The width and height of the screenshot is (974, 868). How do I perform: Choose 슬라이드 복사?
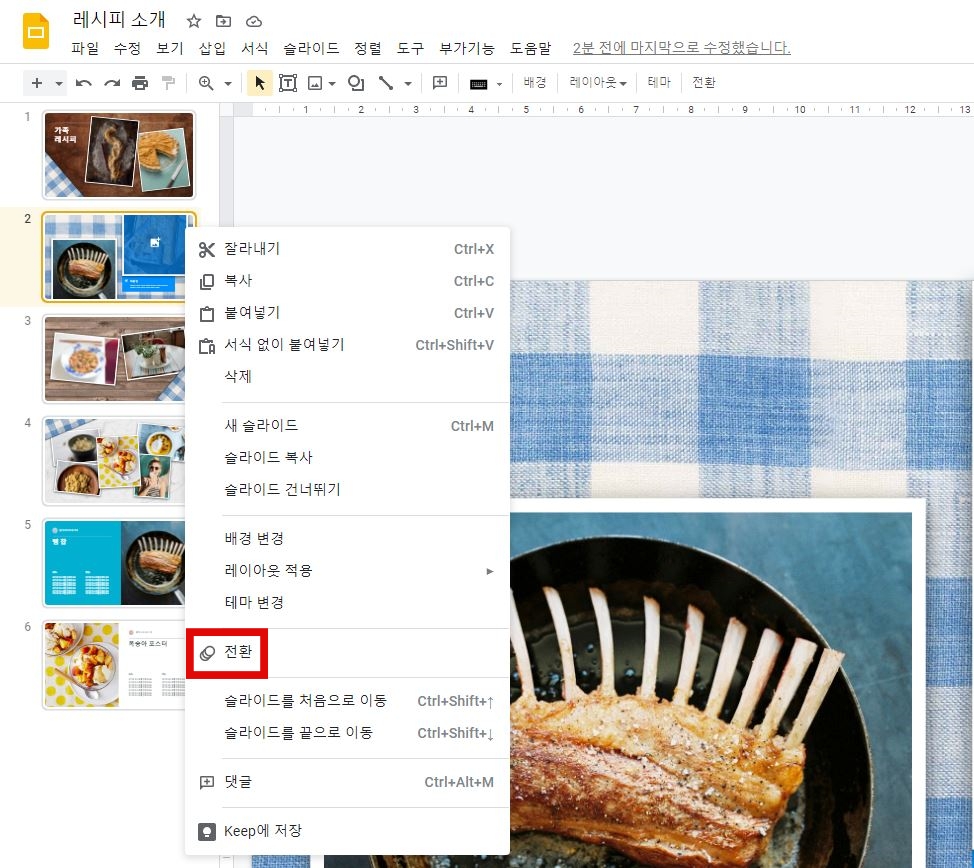tap(347, 458)
